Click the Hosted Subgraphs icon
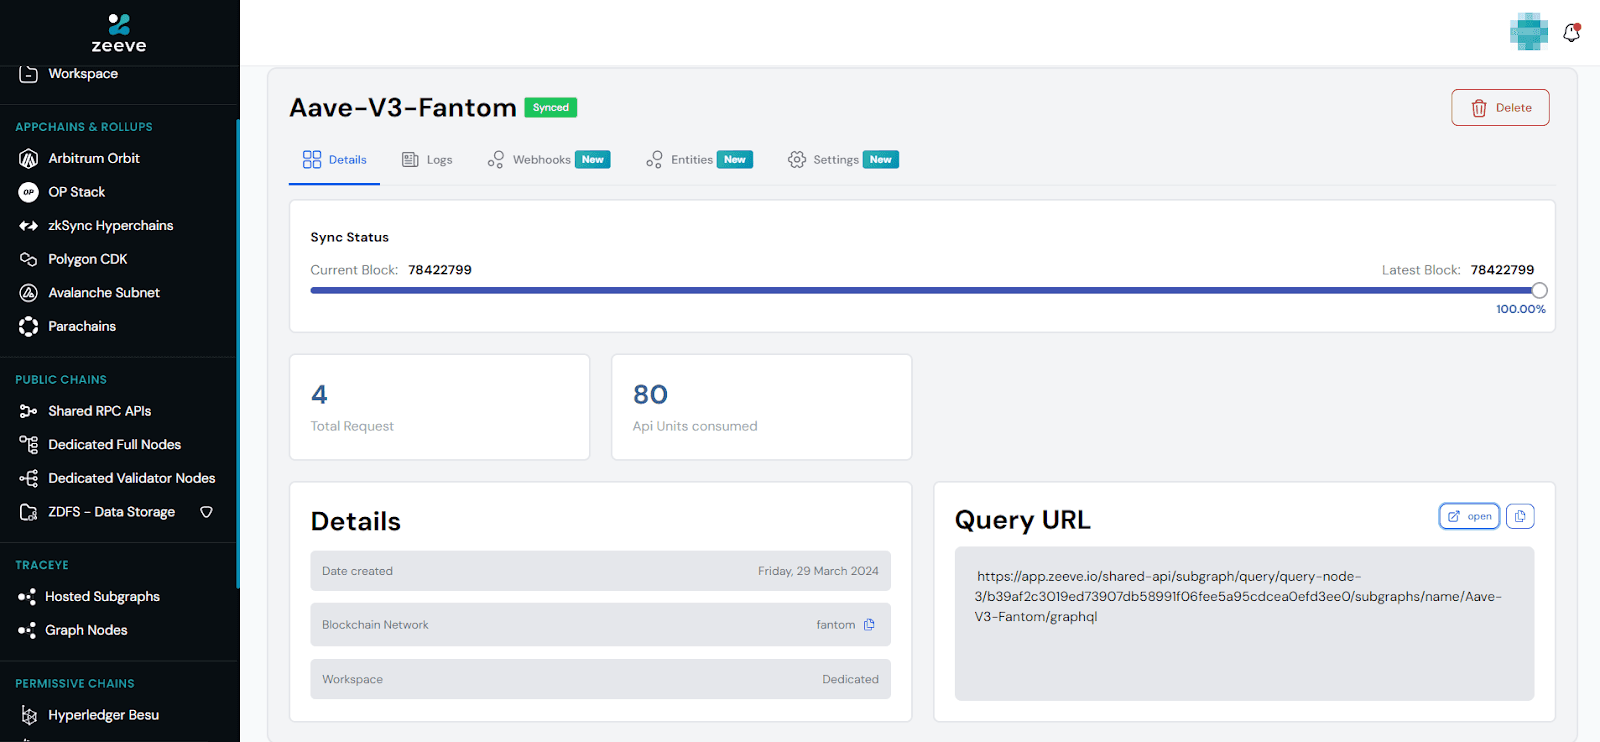The image size is (1600, 742). pyautogui.click(x=27, y=597)
